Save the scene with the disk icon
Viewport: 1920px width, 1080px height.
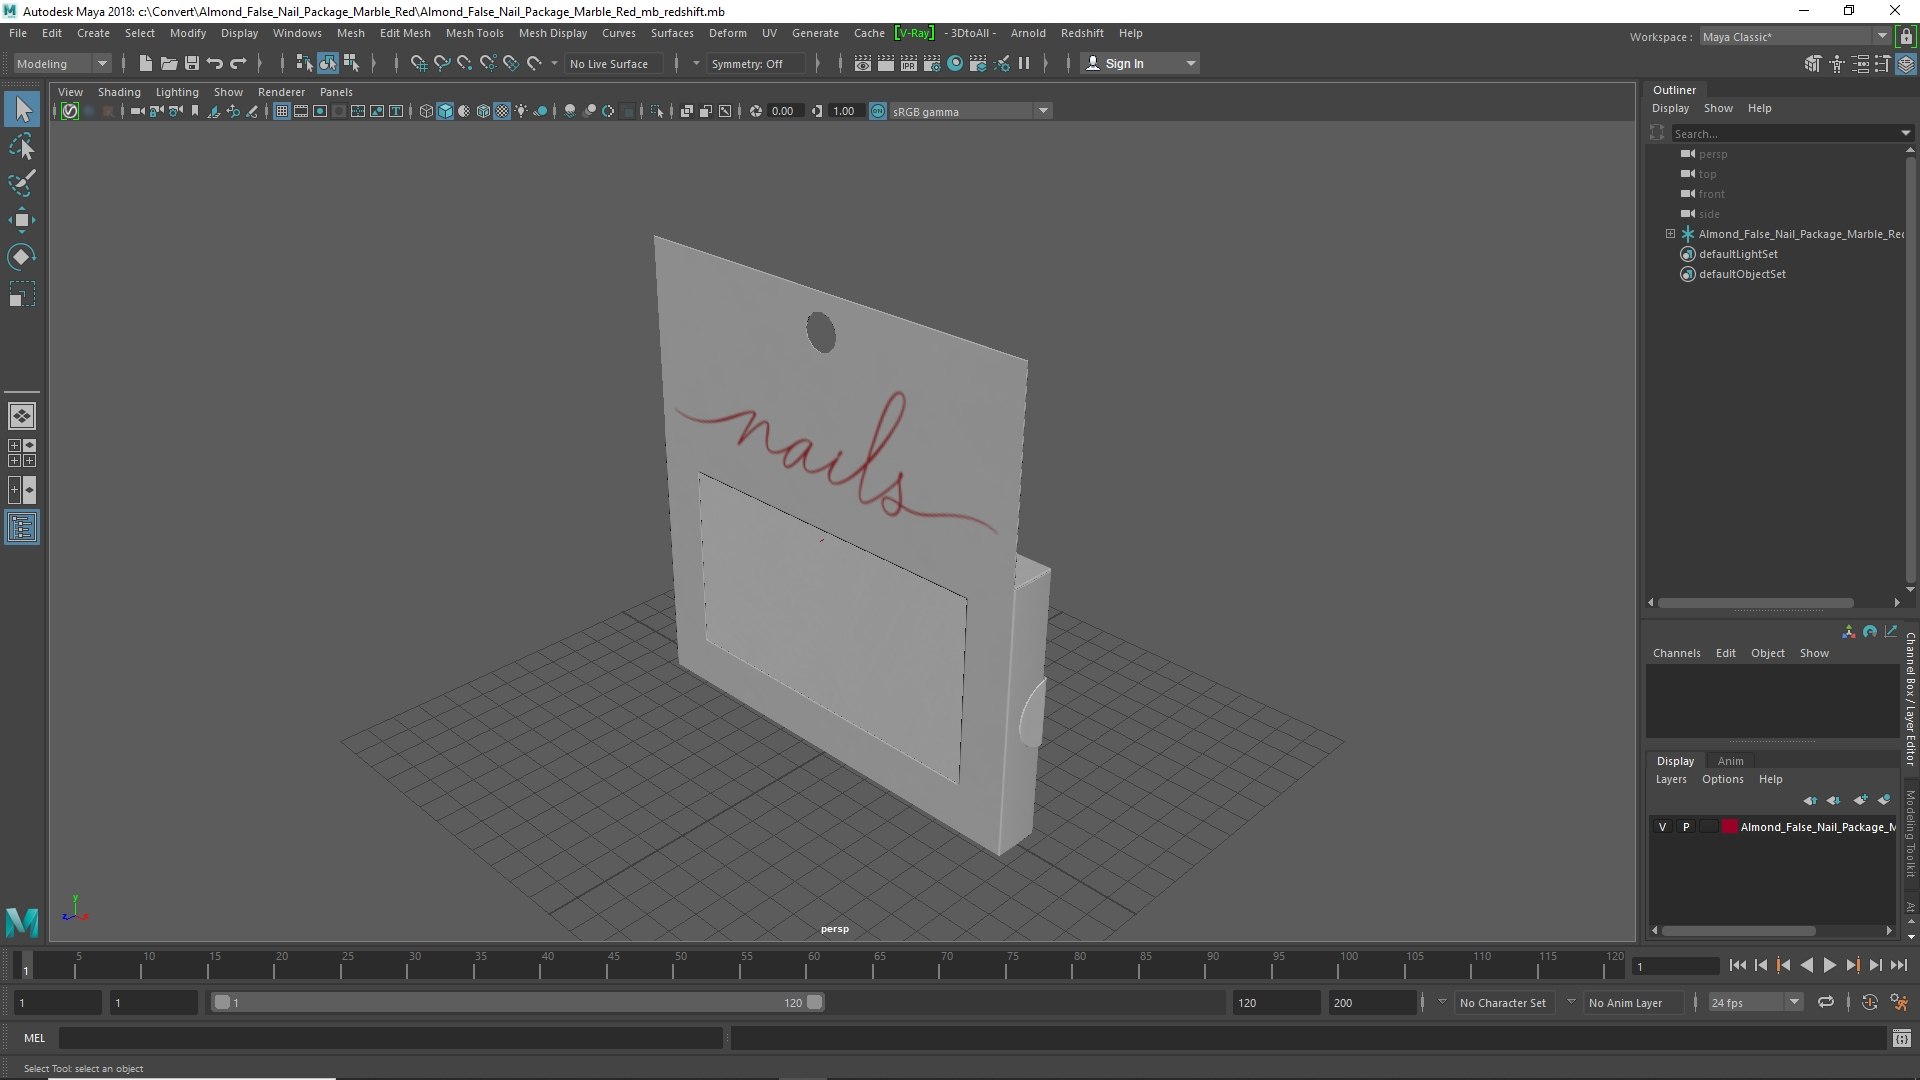tap(191, 63)
